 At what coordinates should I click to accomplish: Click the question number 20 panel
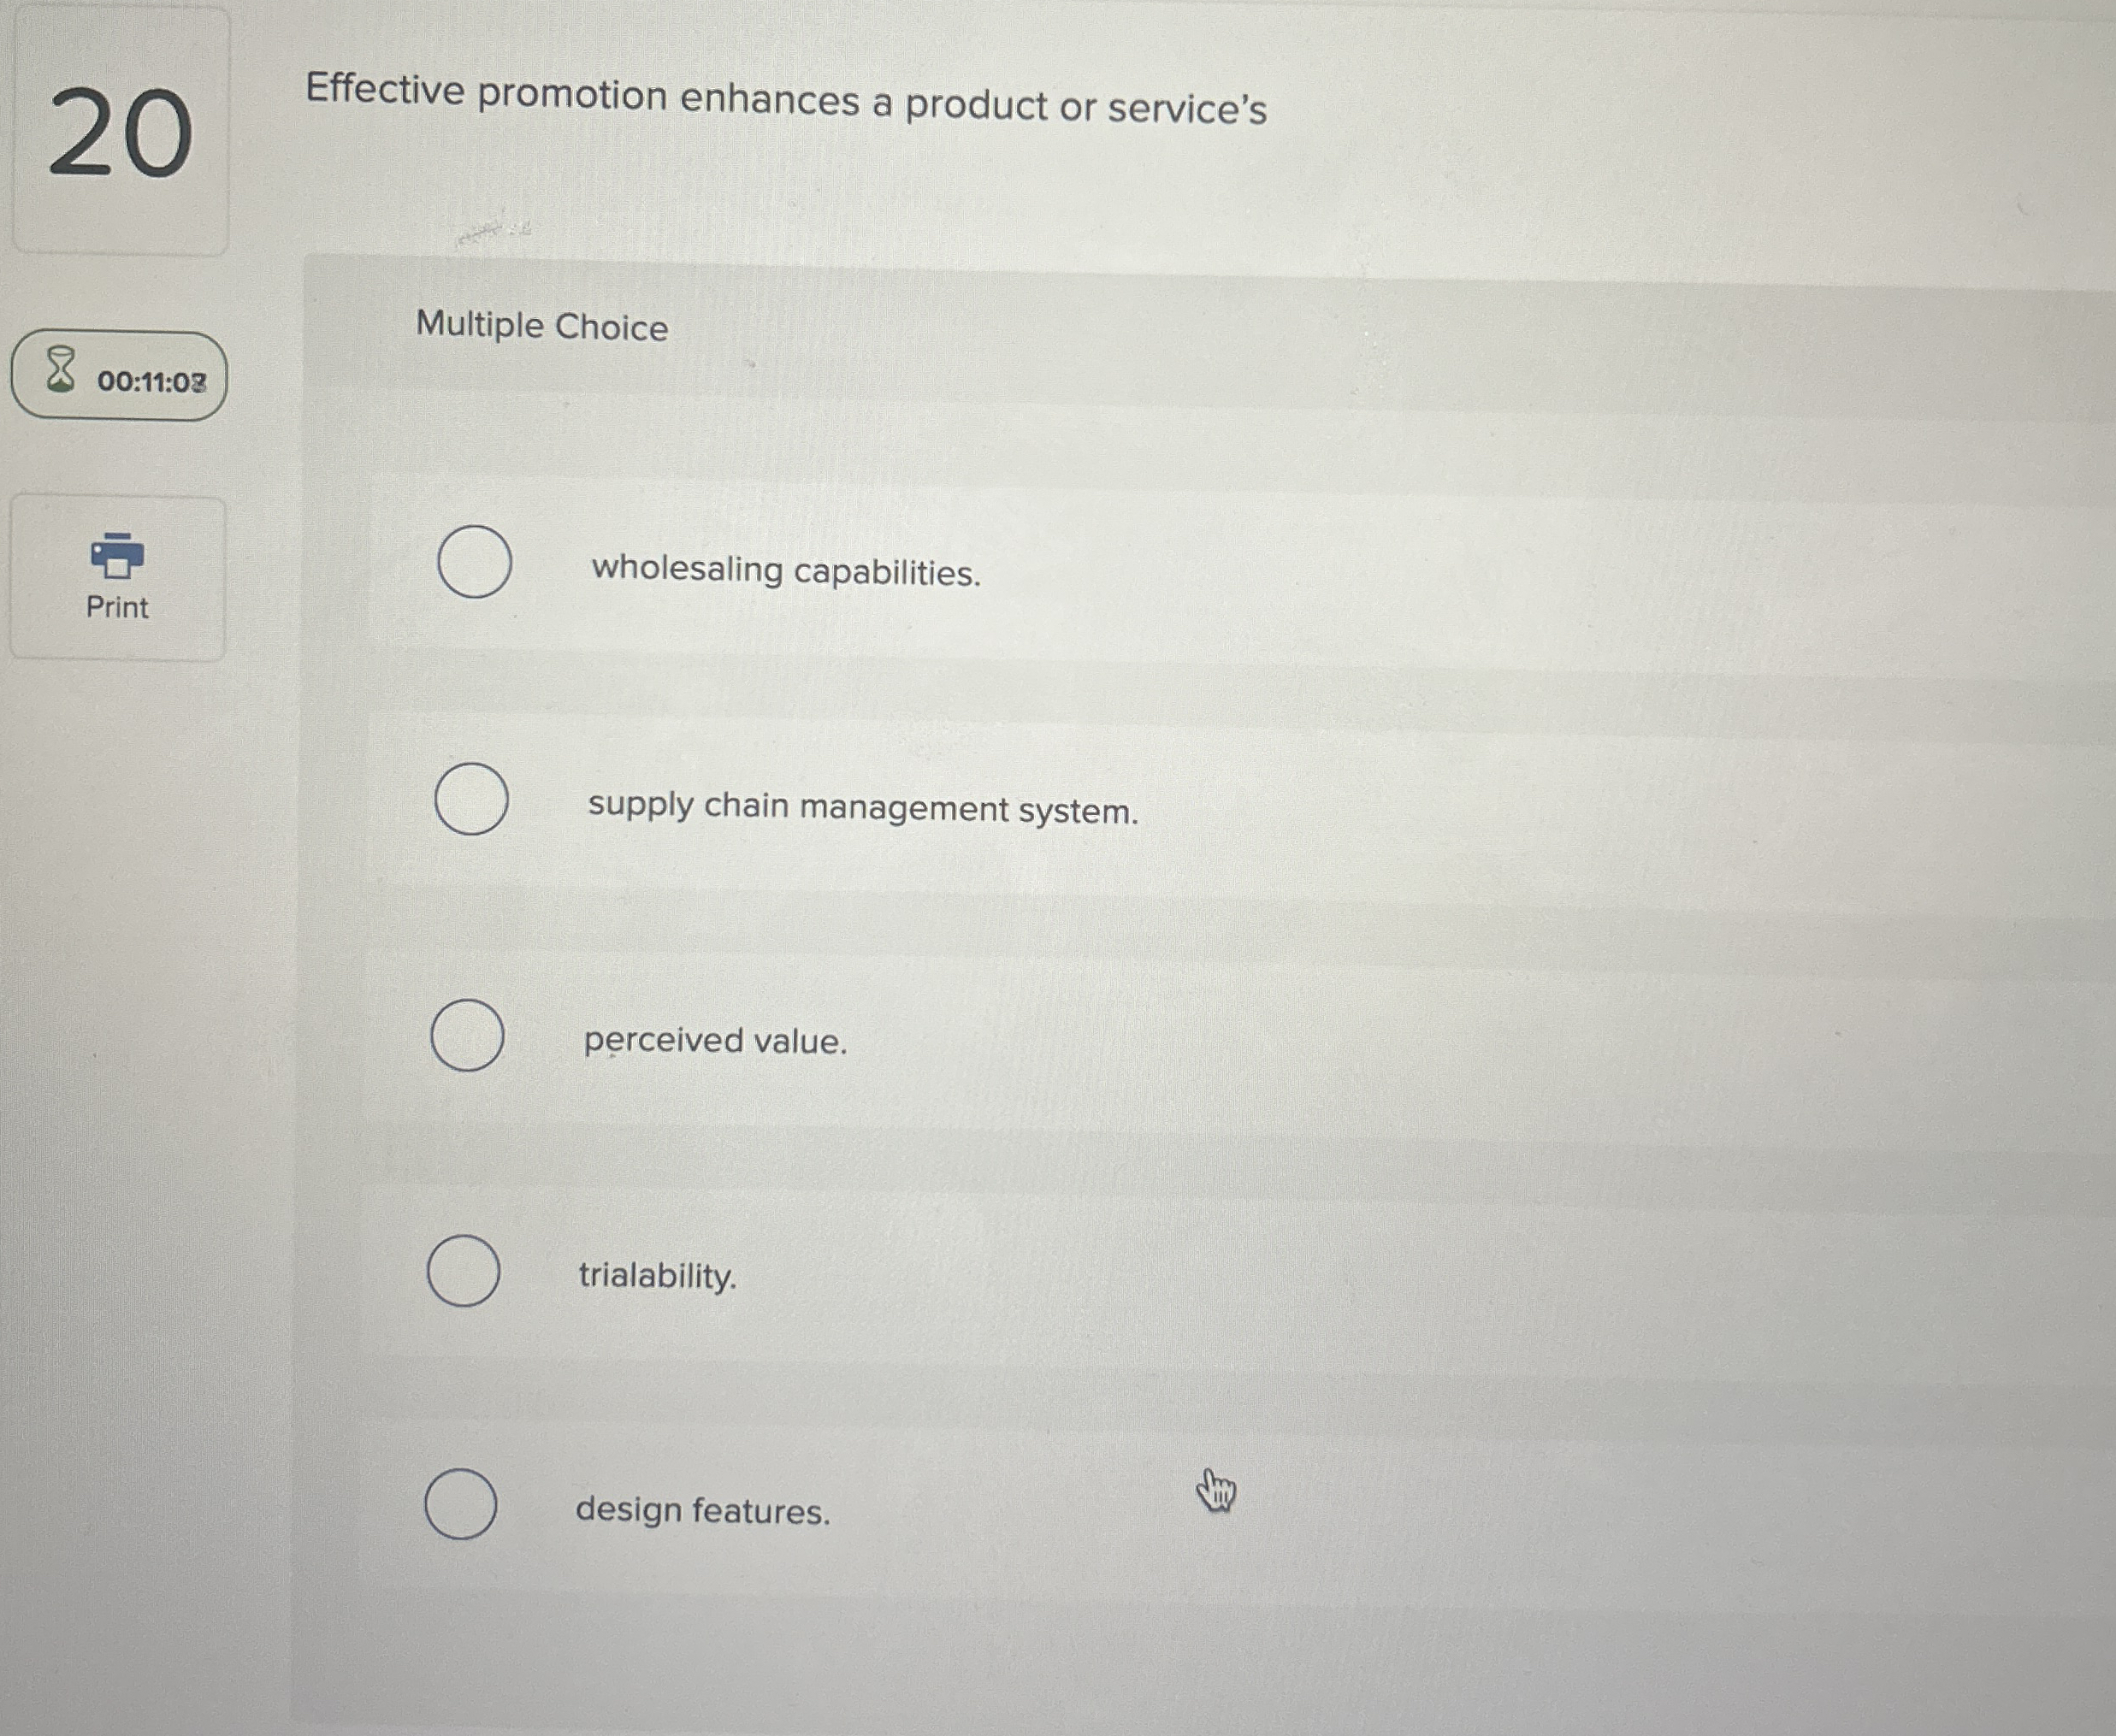120,130
